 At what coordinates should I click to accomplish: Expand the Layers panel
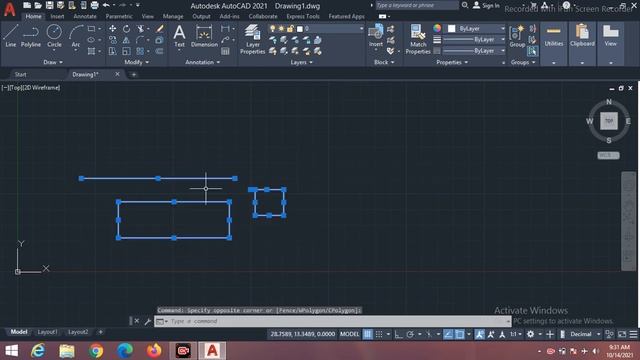point(302,62)
